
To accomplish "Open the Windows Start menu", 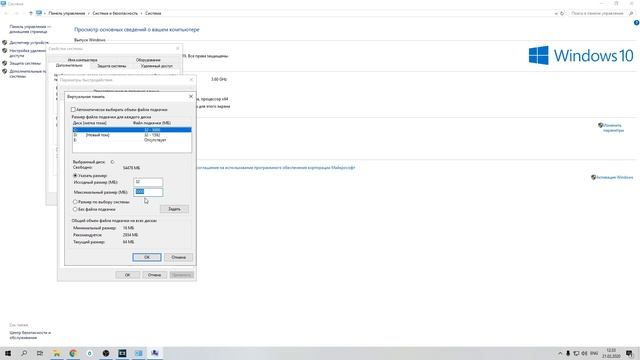I will point(8,353).
